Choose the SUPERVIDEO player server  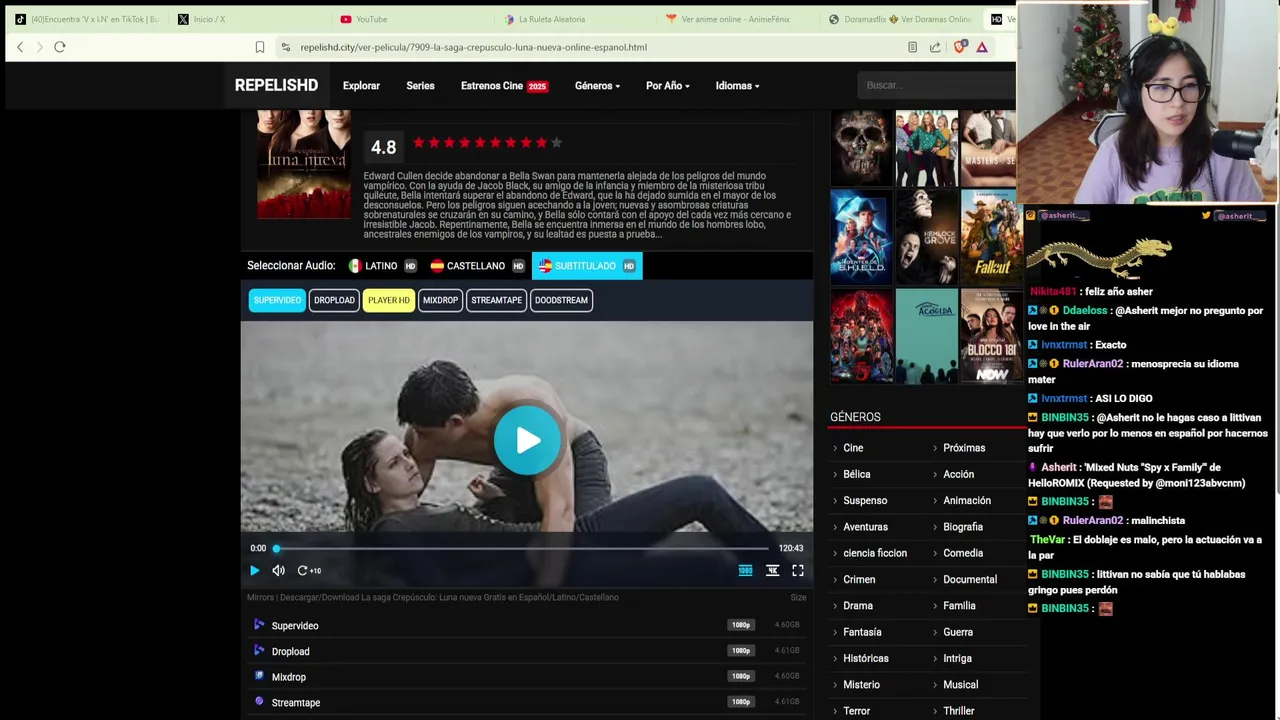pyautogui.click(x=277, y=300)
